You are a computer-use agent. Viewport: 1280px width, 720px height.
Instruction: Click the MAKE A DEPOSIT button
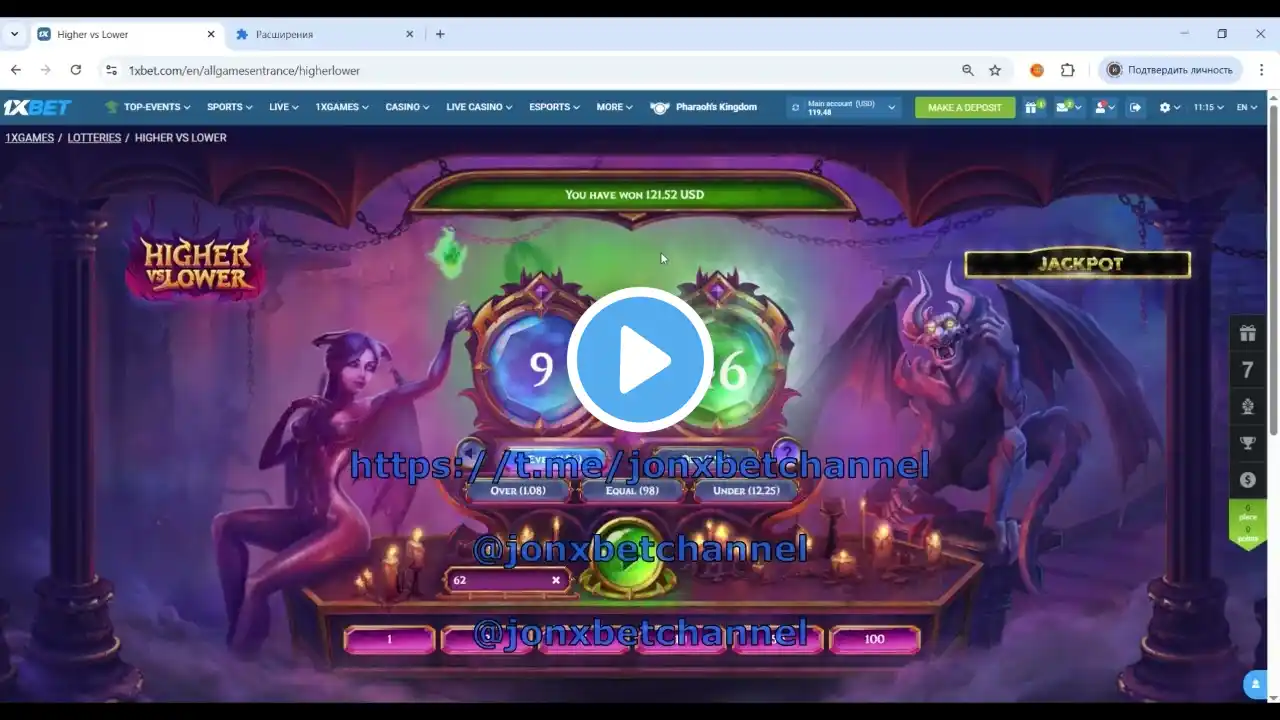click(x=965, y=107)
